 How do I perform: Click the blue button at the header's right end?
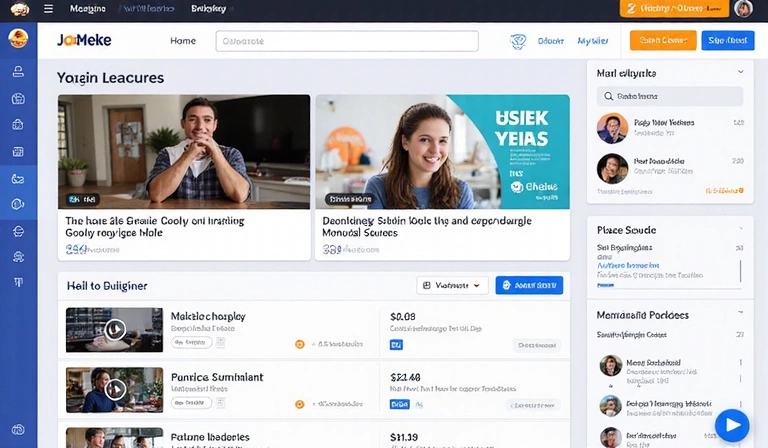728,41
